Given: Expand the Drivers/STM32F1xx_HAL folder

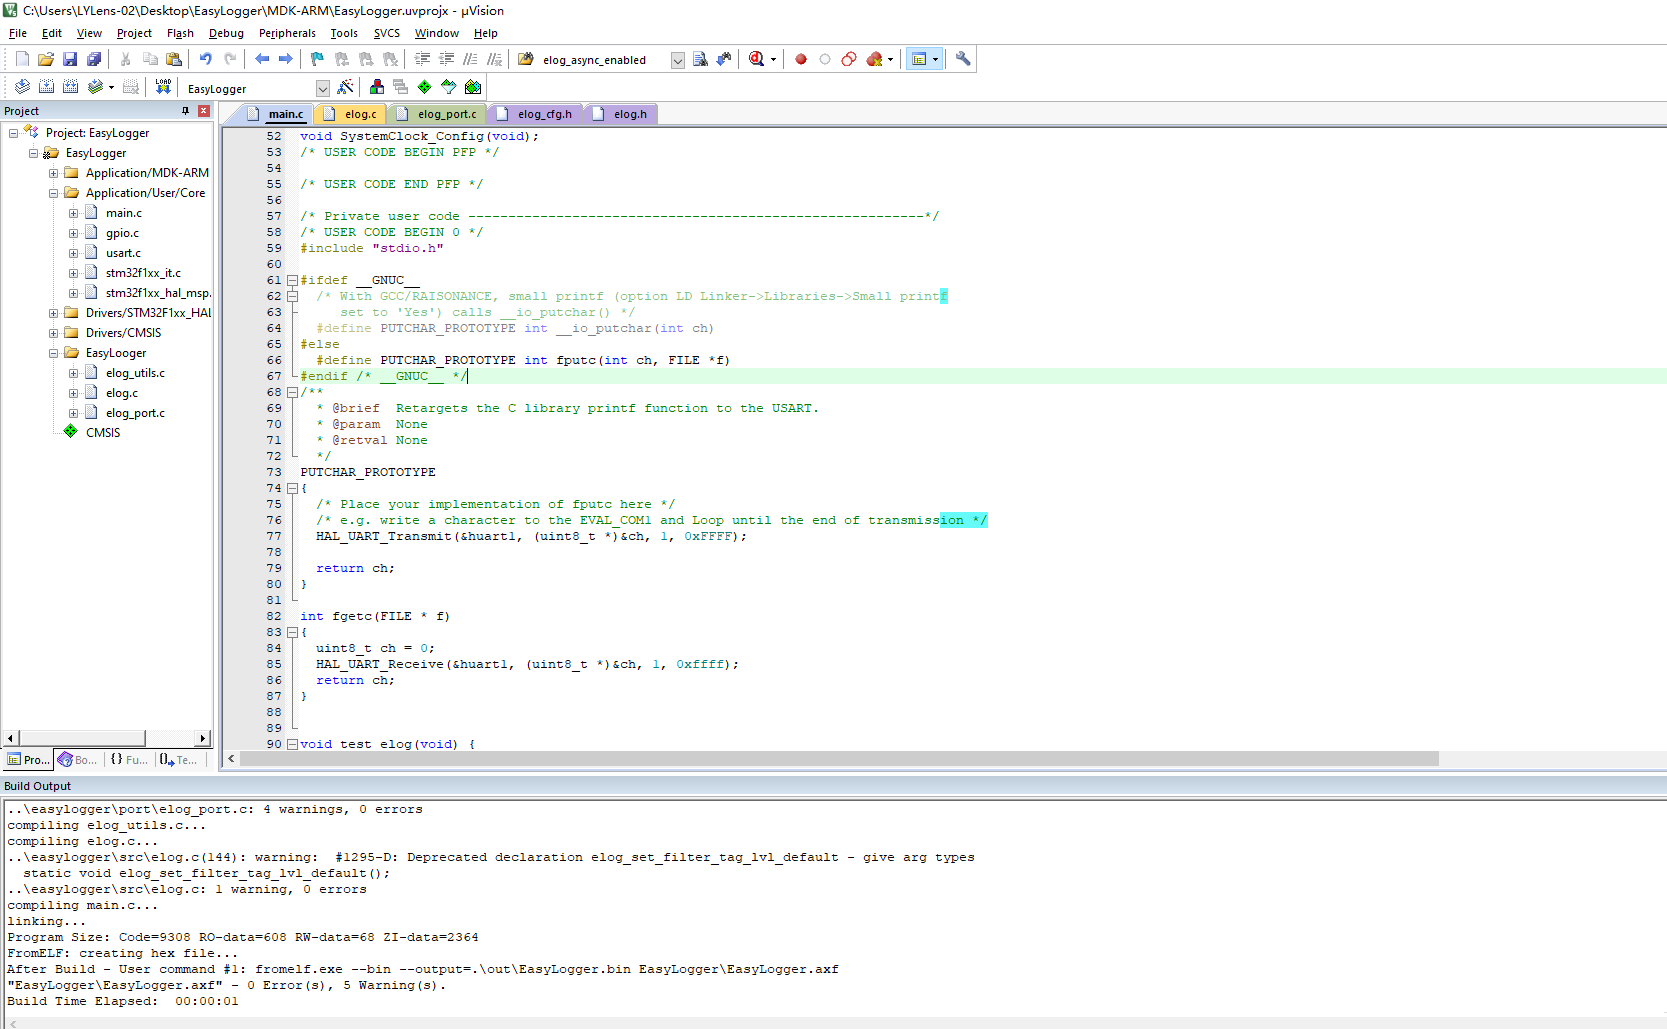Looking at the screenshot, I should [x=54, y=312].
